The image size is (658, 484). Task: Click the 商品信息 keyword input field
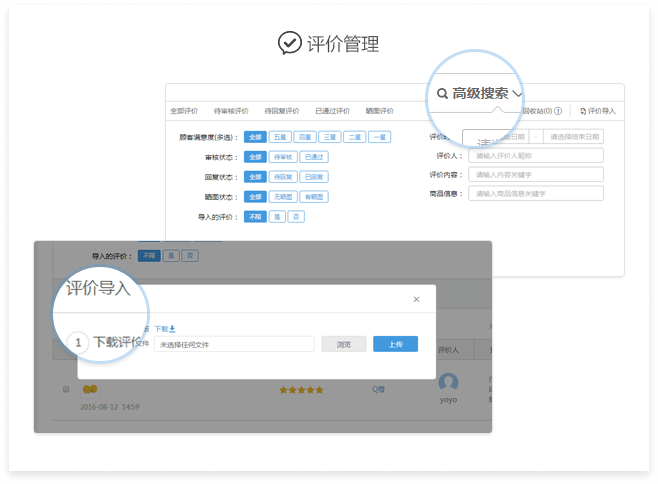[537, 193]
